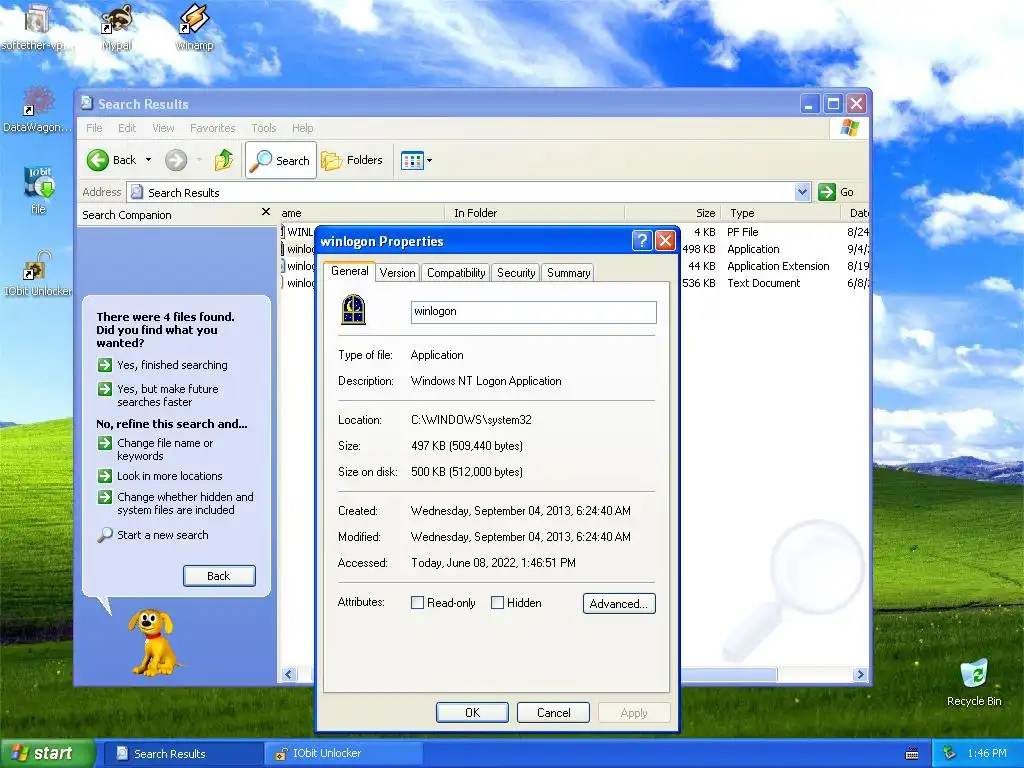Click the horizontal scrollbar left arrow
Viewport: 1024px width, 768px height.
click(289, 674)
